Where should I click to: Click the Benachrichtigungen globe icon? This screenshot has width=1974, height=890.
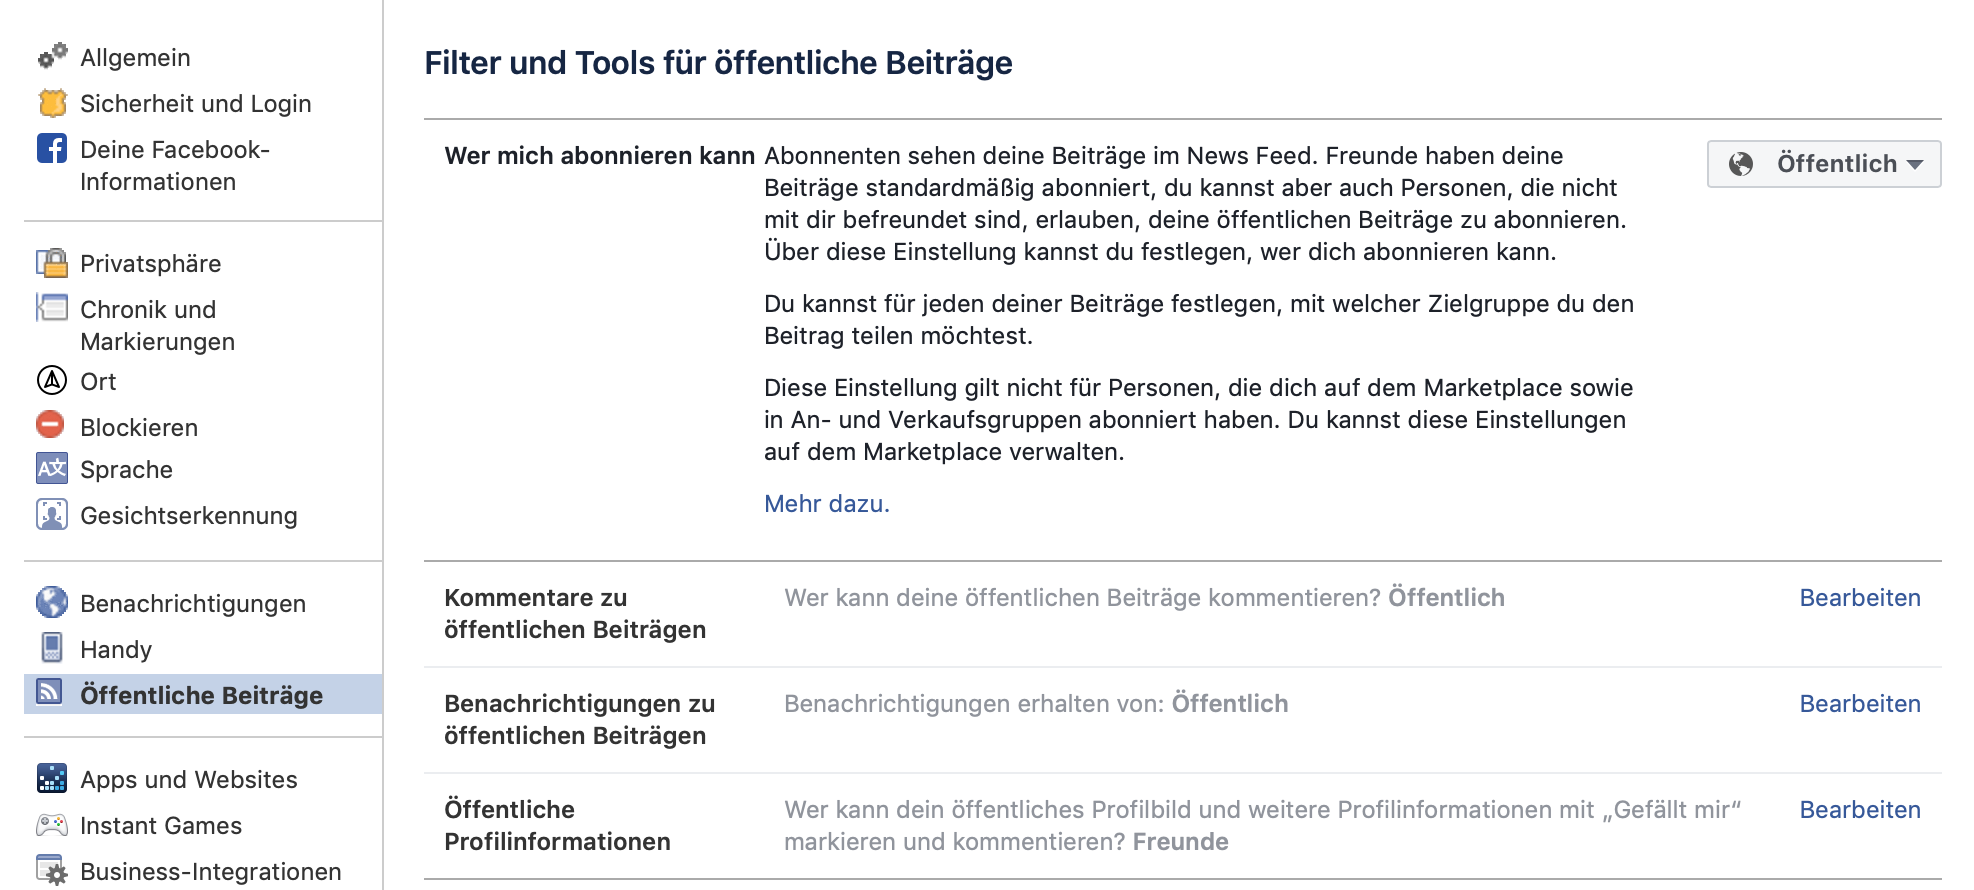click(52, 602)
